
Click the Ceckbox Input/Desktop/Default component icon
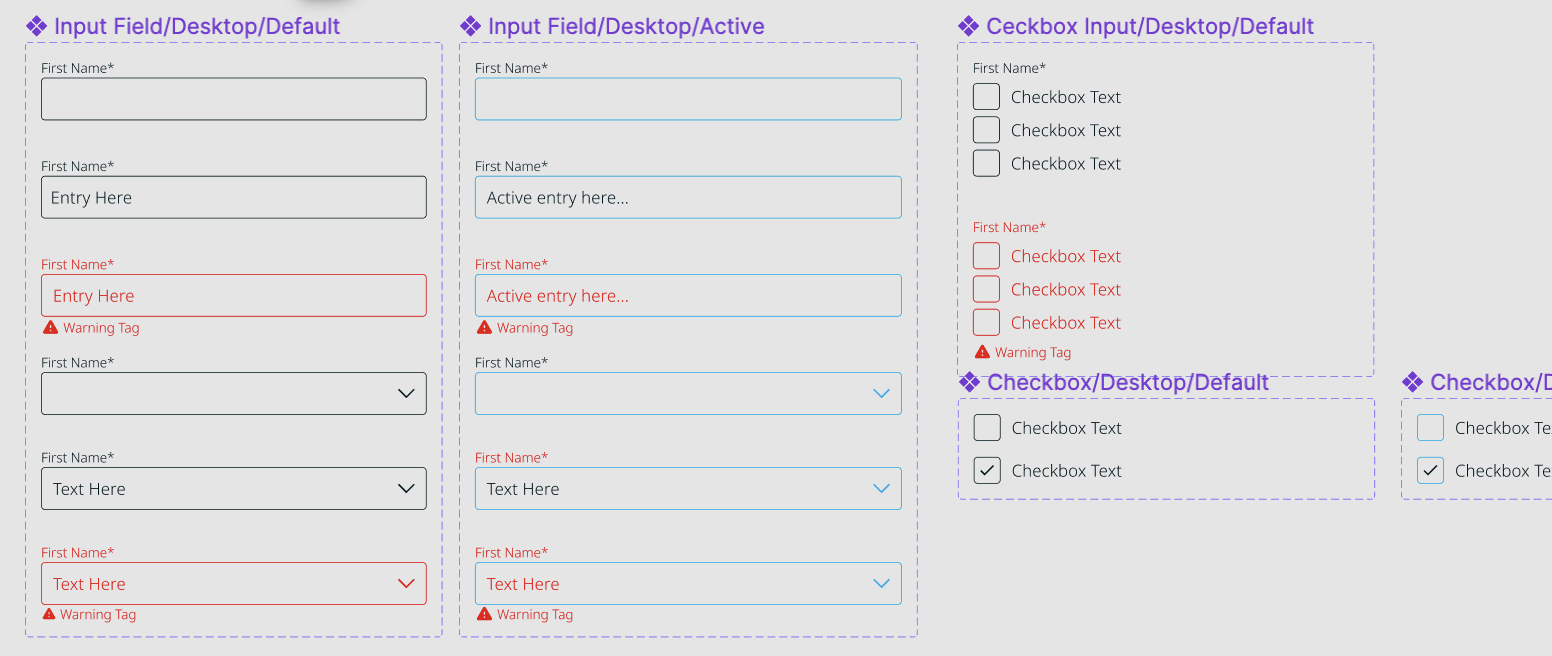click(x=968, y=27)
